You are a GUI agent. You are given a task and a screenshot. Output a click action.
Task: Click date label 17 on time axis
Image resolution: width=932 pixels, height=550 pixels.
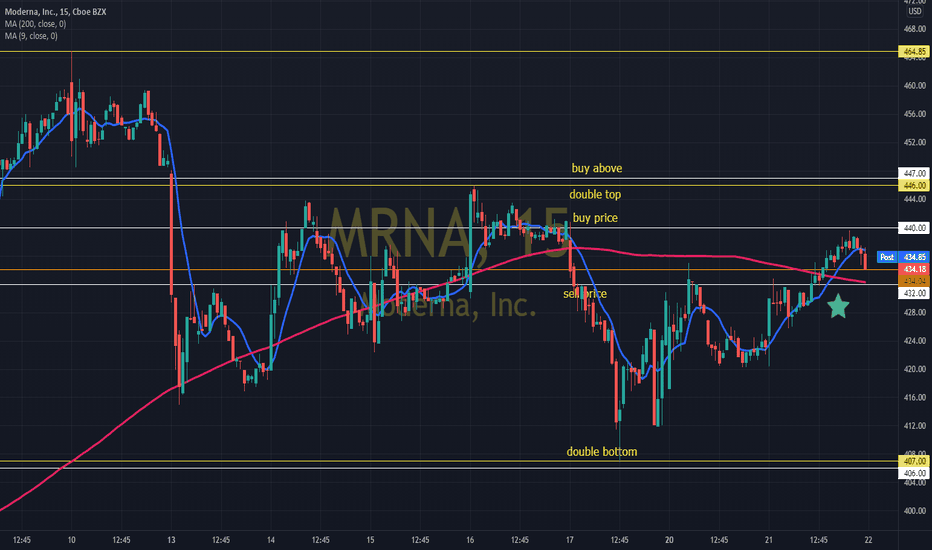click(569, 540)
